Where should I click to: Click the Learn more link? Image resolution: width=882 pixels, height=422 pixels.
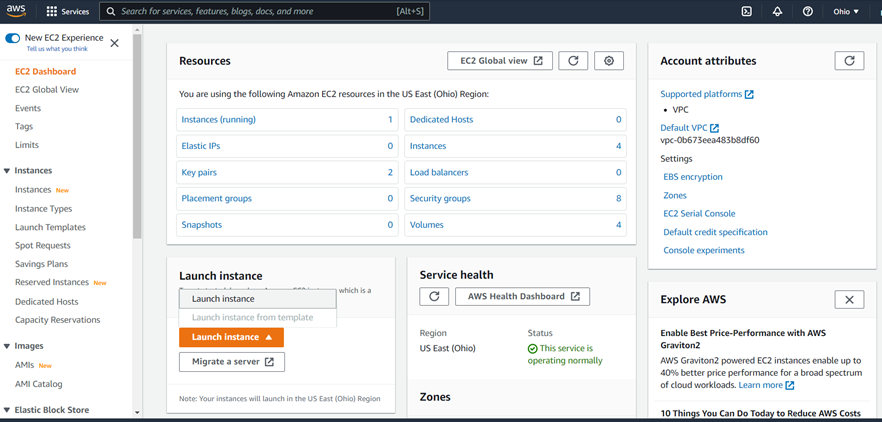(760, 385)
